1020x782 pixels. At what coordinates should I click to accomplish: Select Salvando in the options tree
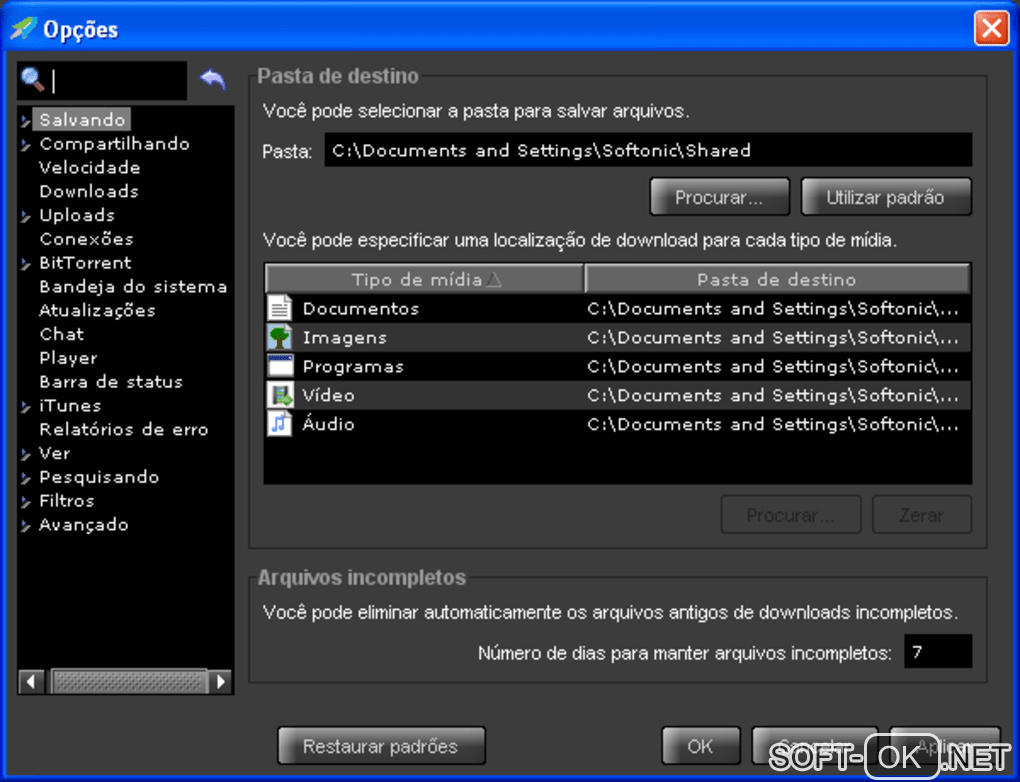click(x=82, y=120)
